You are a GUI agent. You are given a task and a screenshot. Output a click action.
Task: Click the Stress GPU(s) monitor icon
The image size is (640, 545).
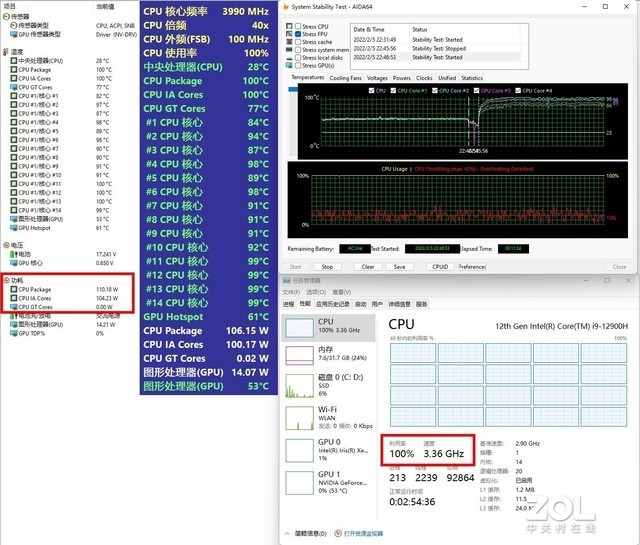tap(289, 65)
